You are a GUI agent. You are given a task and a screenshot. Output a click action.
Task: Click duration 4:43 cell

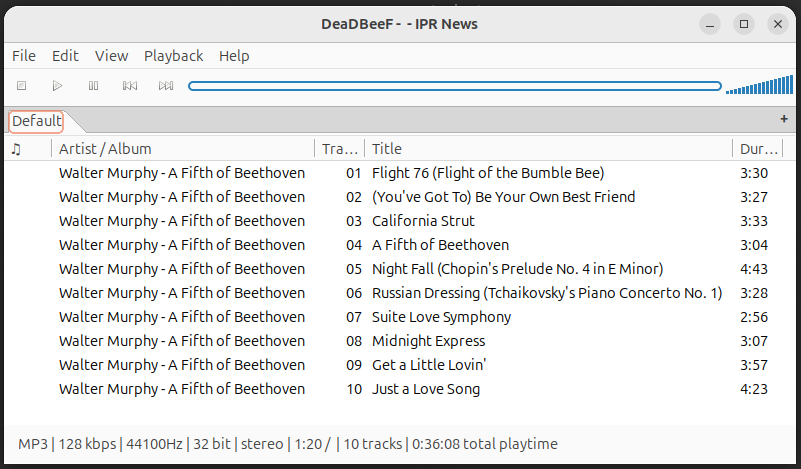[754, 269]
